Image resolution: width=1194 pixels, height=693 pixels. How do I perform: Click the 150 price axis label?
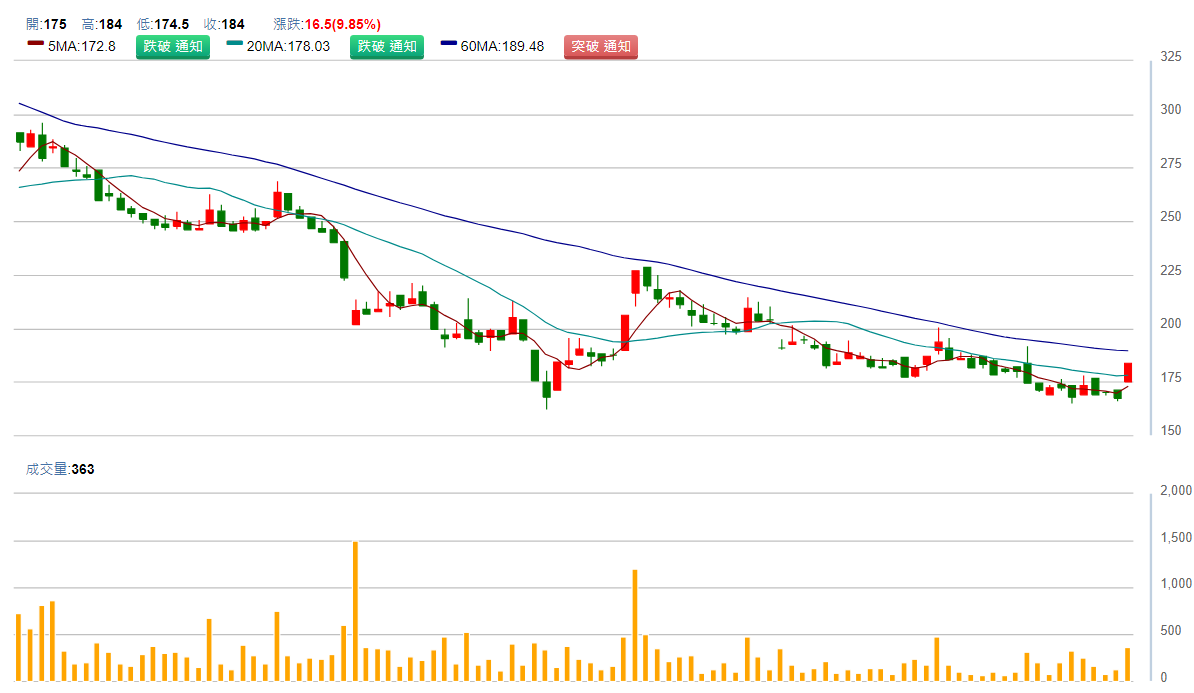point(1170,430)
